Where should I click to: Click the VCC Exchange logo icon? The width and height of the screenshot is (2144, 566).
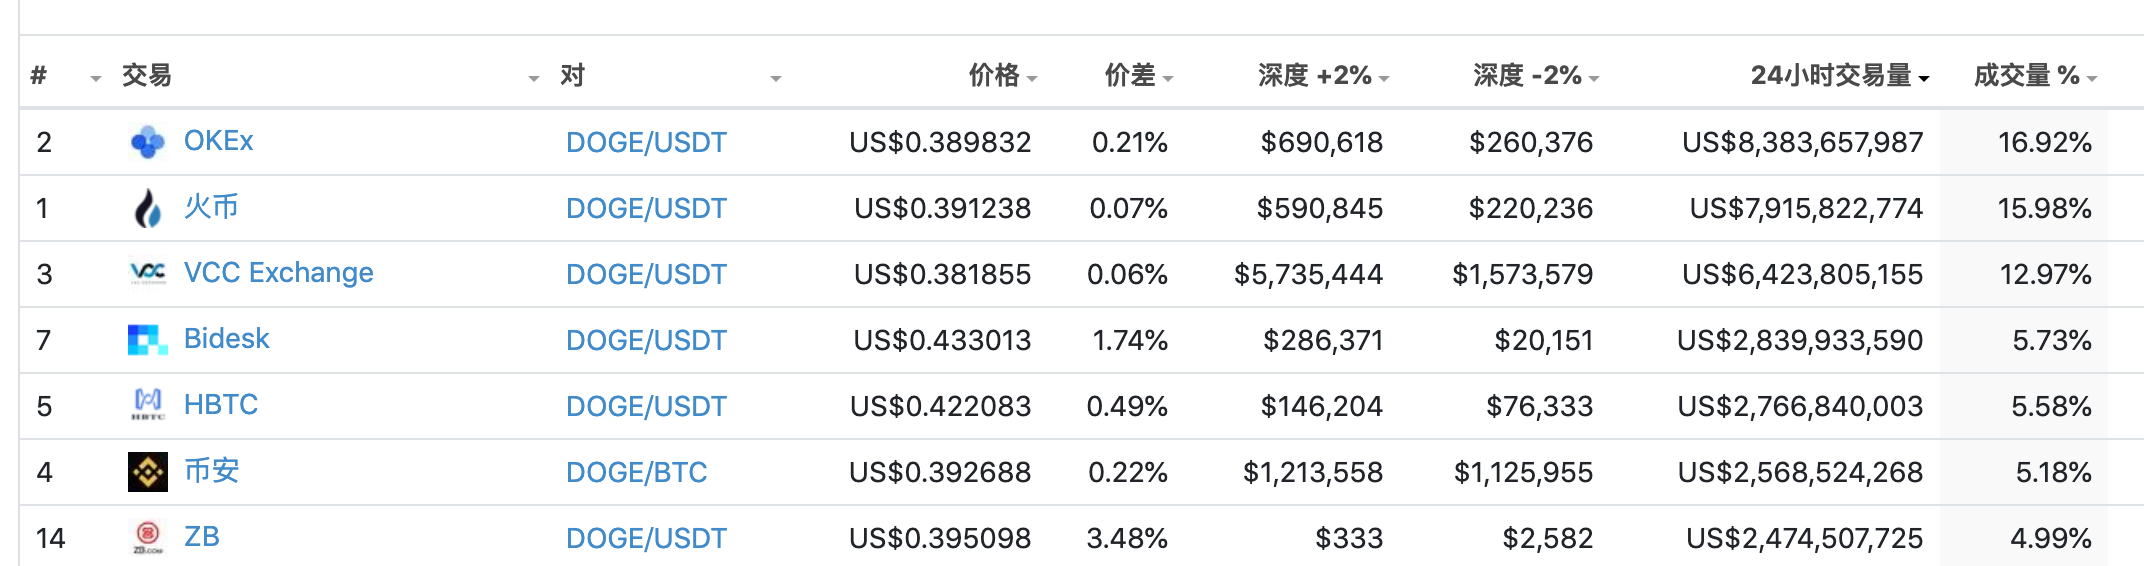coord(148,273)
